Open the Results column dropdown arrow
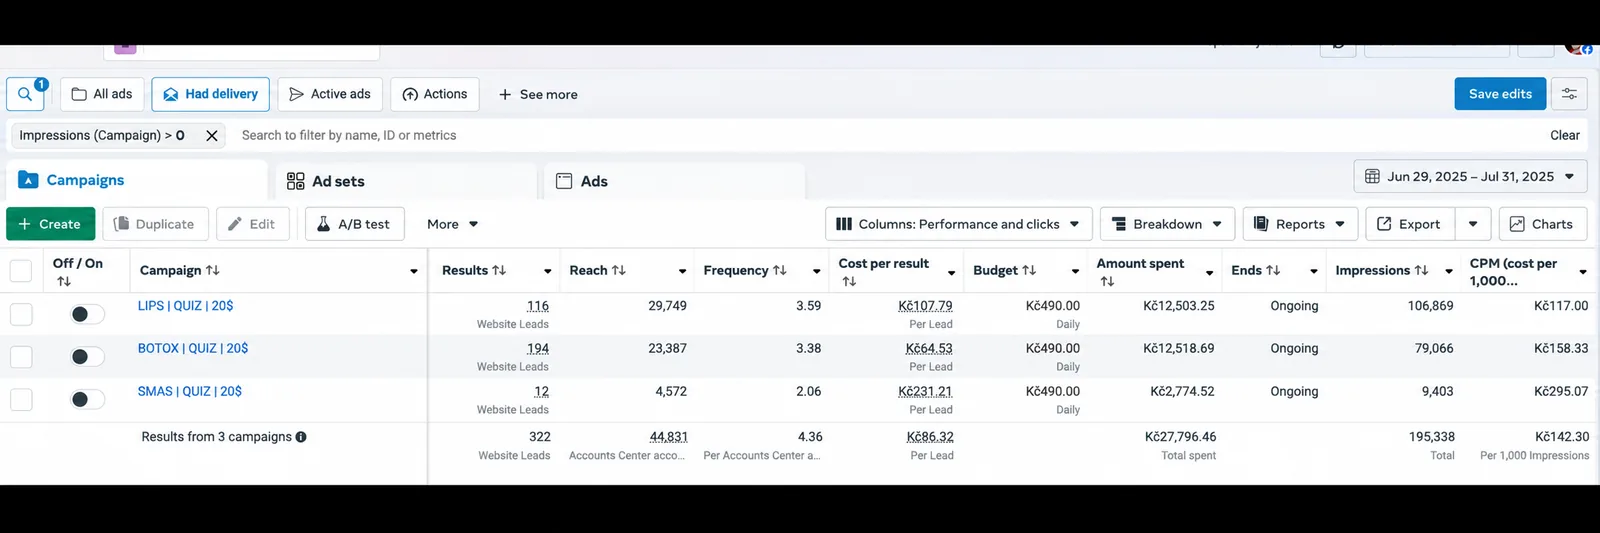The width and height of the screenshot is (1600, 533). pyautogui.click(x=548, y=271)
